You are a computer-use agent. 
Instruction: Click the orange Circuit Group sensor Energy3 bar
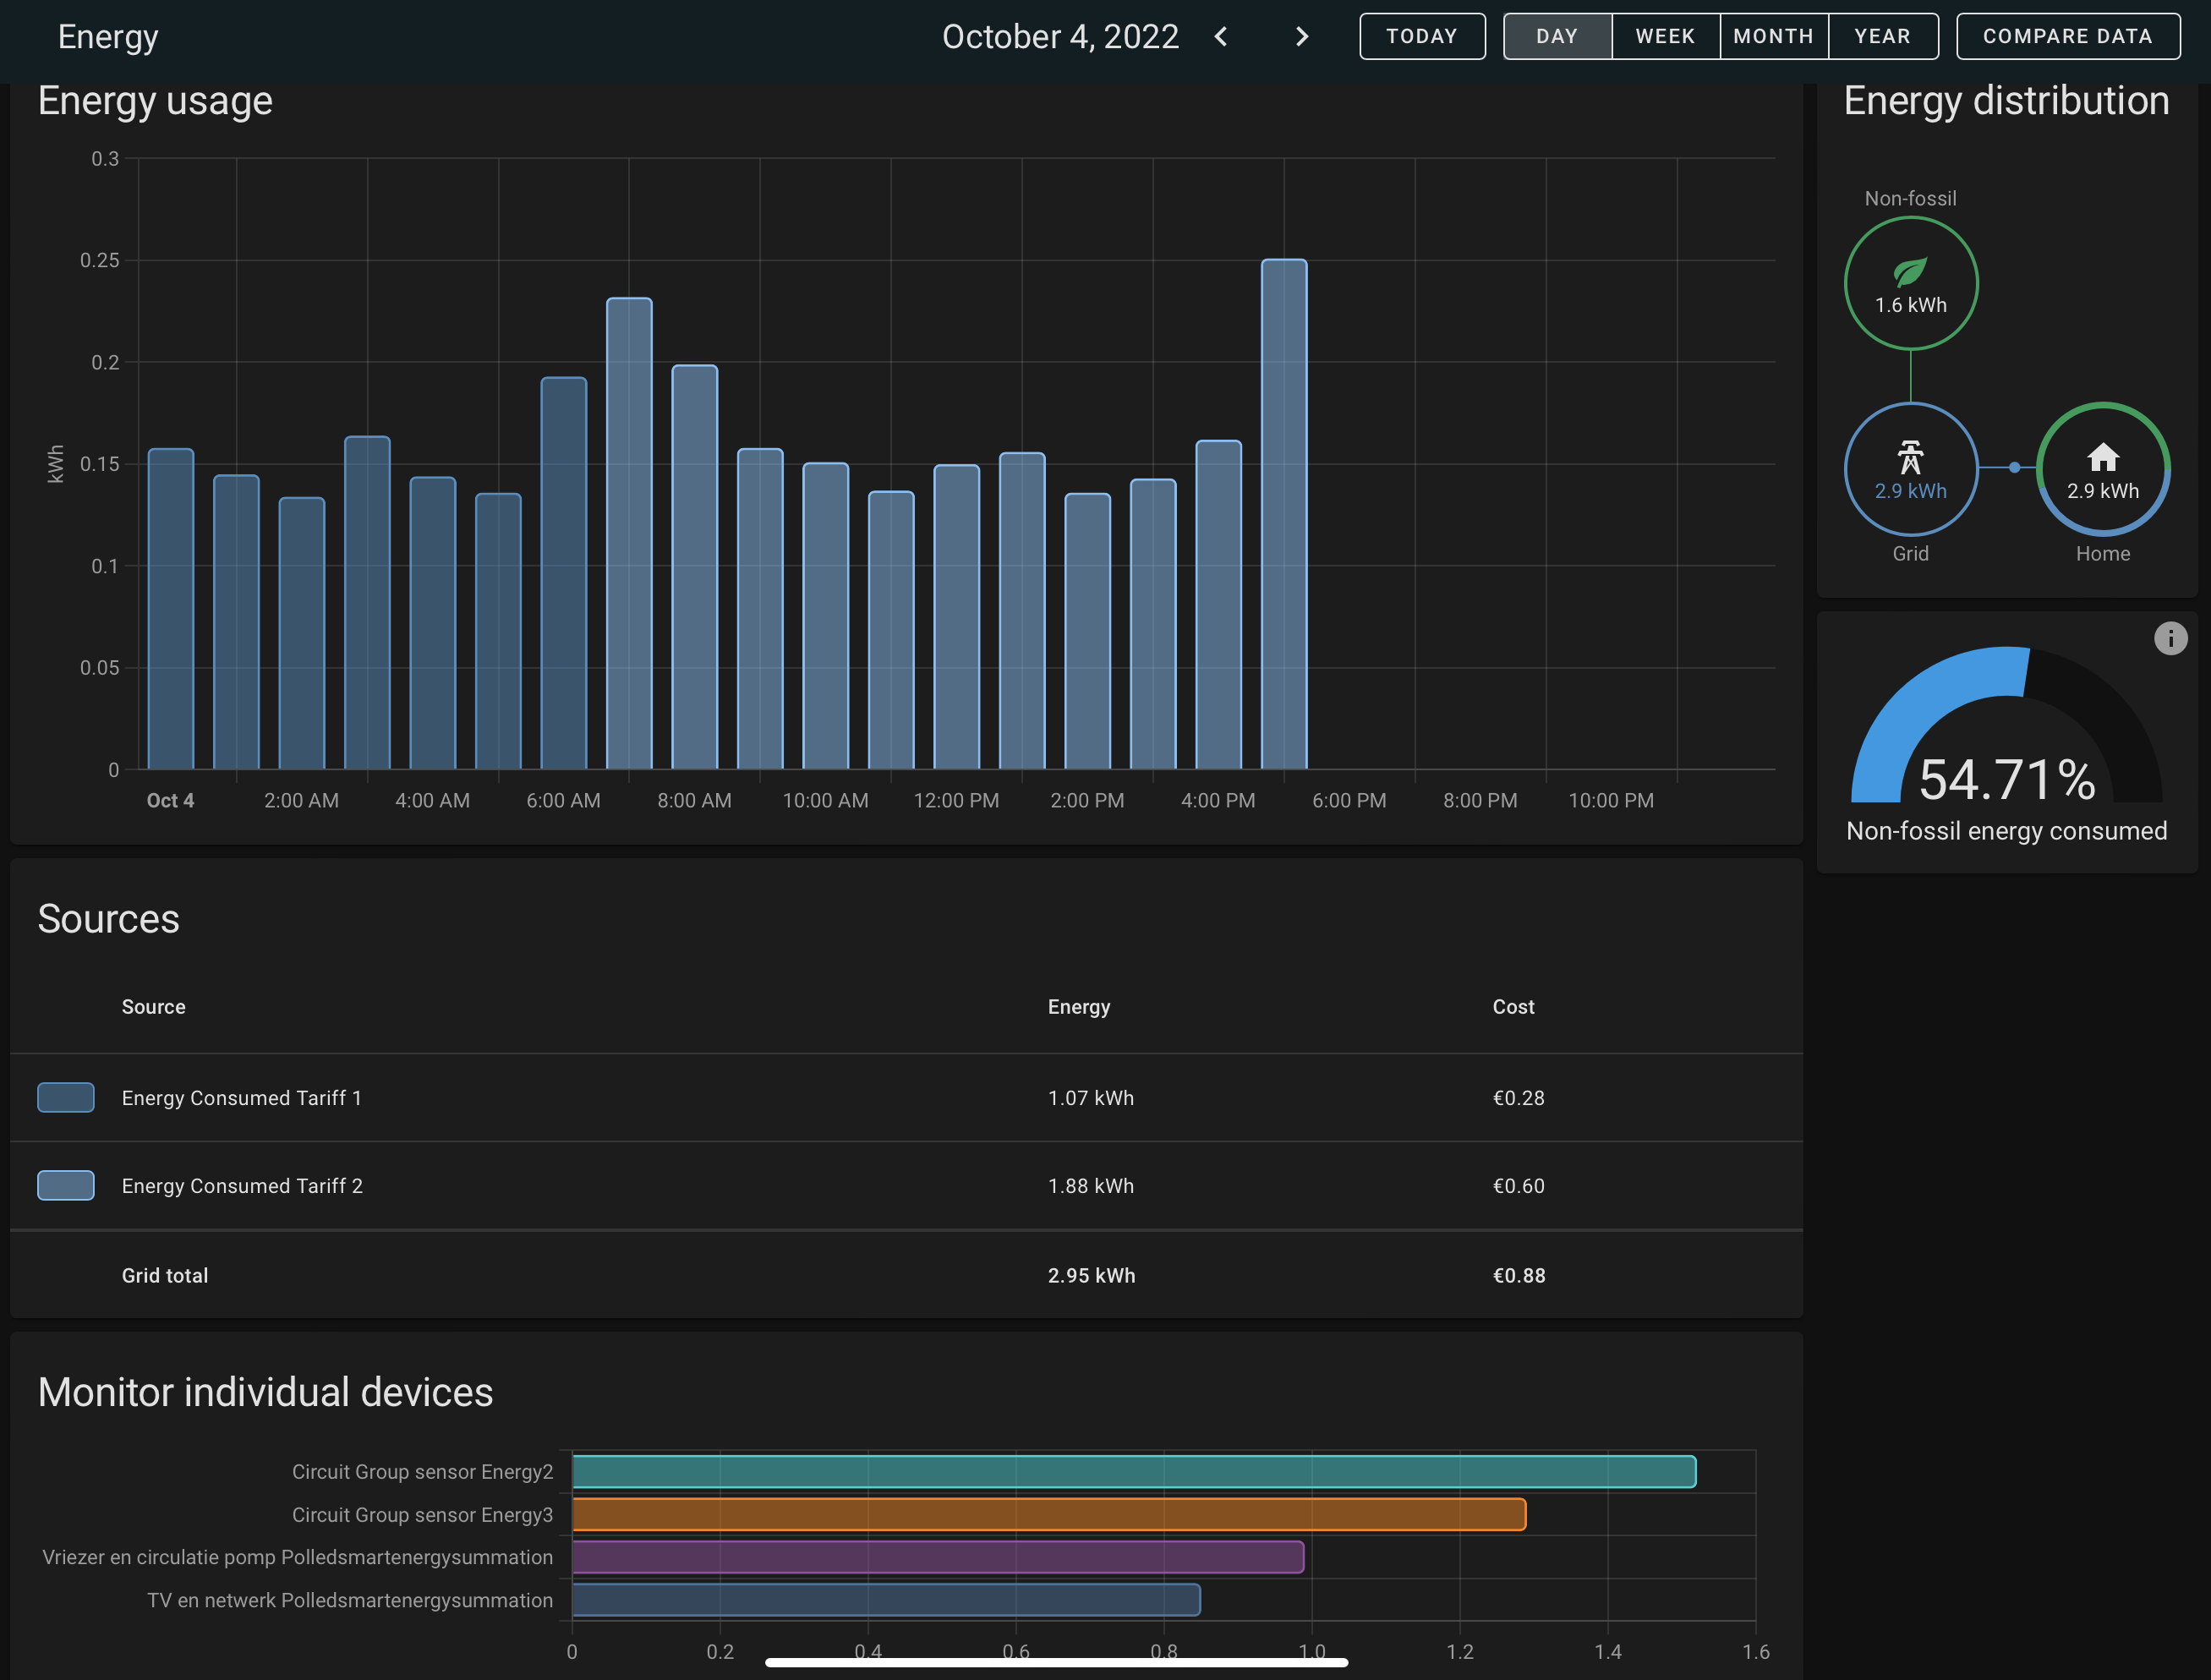tap(1048, 1514)
